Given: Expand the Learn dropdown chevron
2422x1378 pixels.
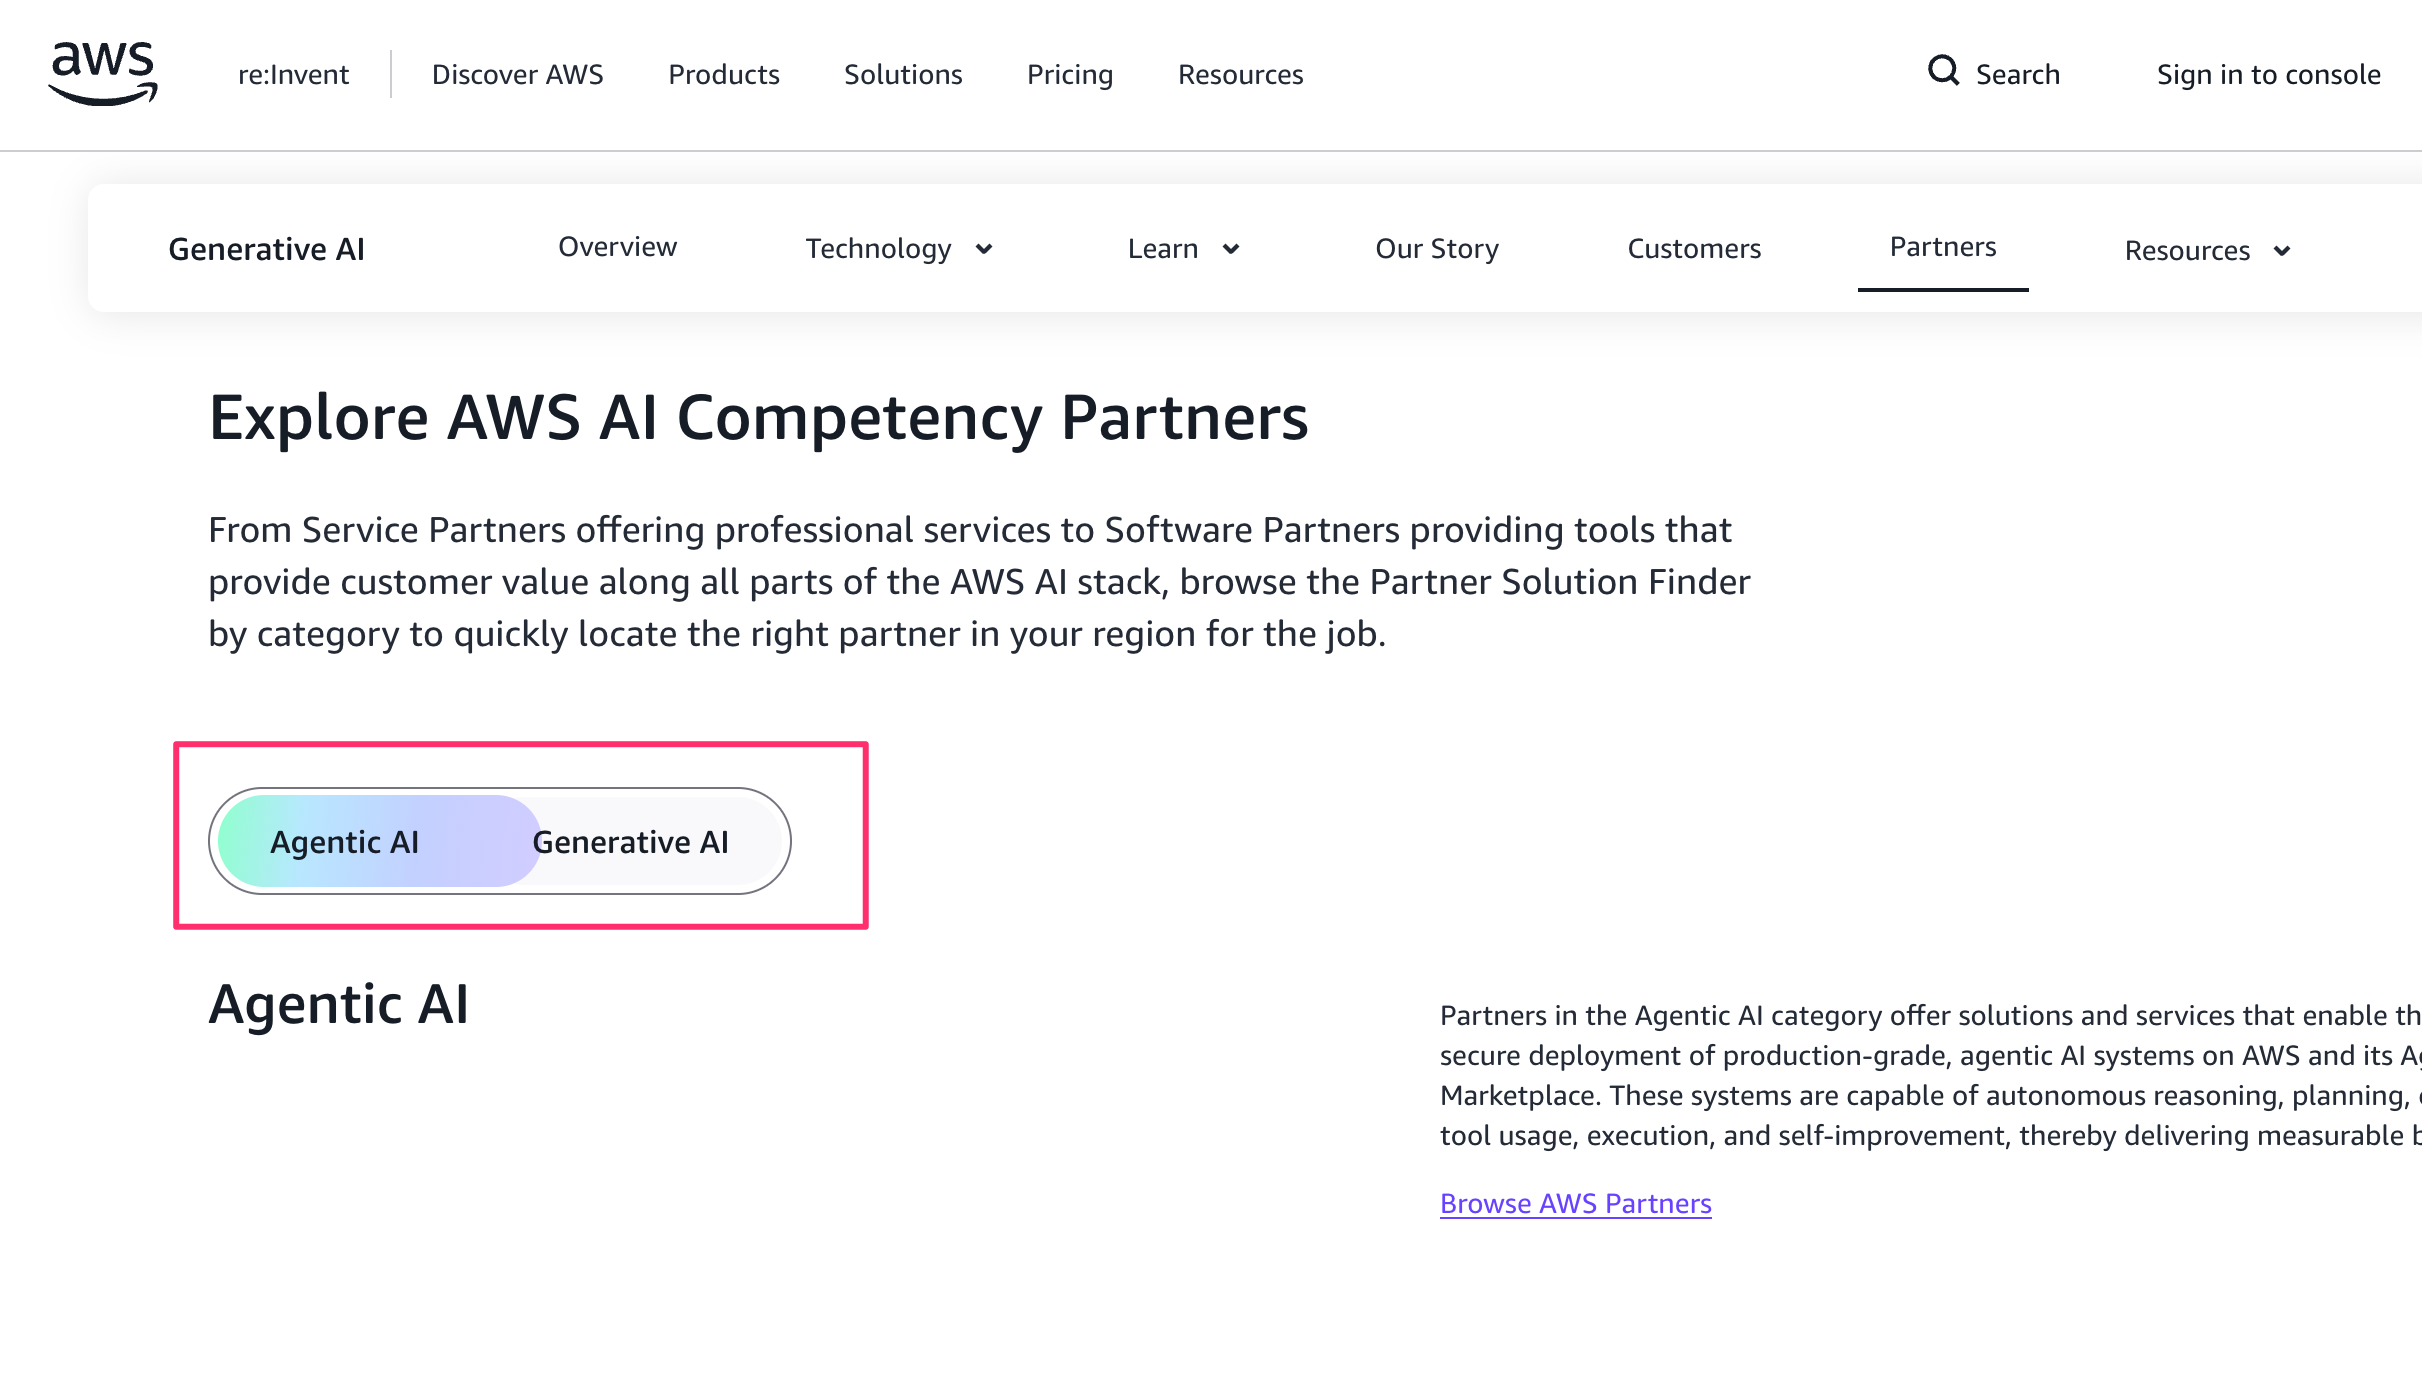Looking at the screenshot, I should click(1231, 249).
